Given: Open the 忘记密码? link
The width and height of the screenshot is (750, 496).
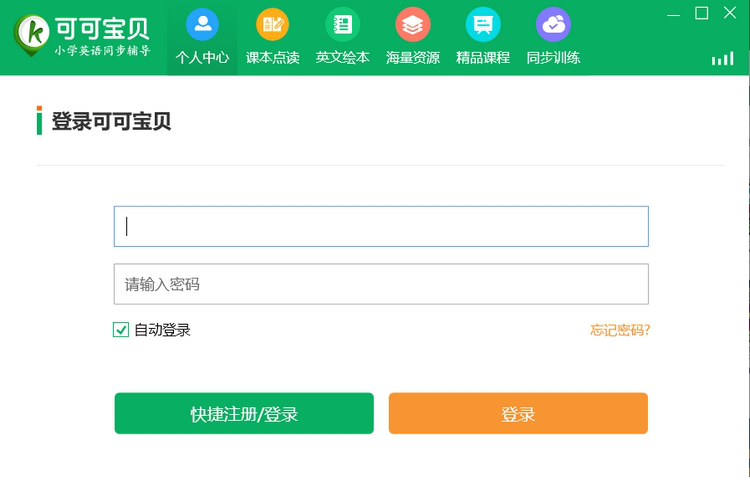Looking at the screenshot, I should pos(620,330).
